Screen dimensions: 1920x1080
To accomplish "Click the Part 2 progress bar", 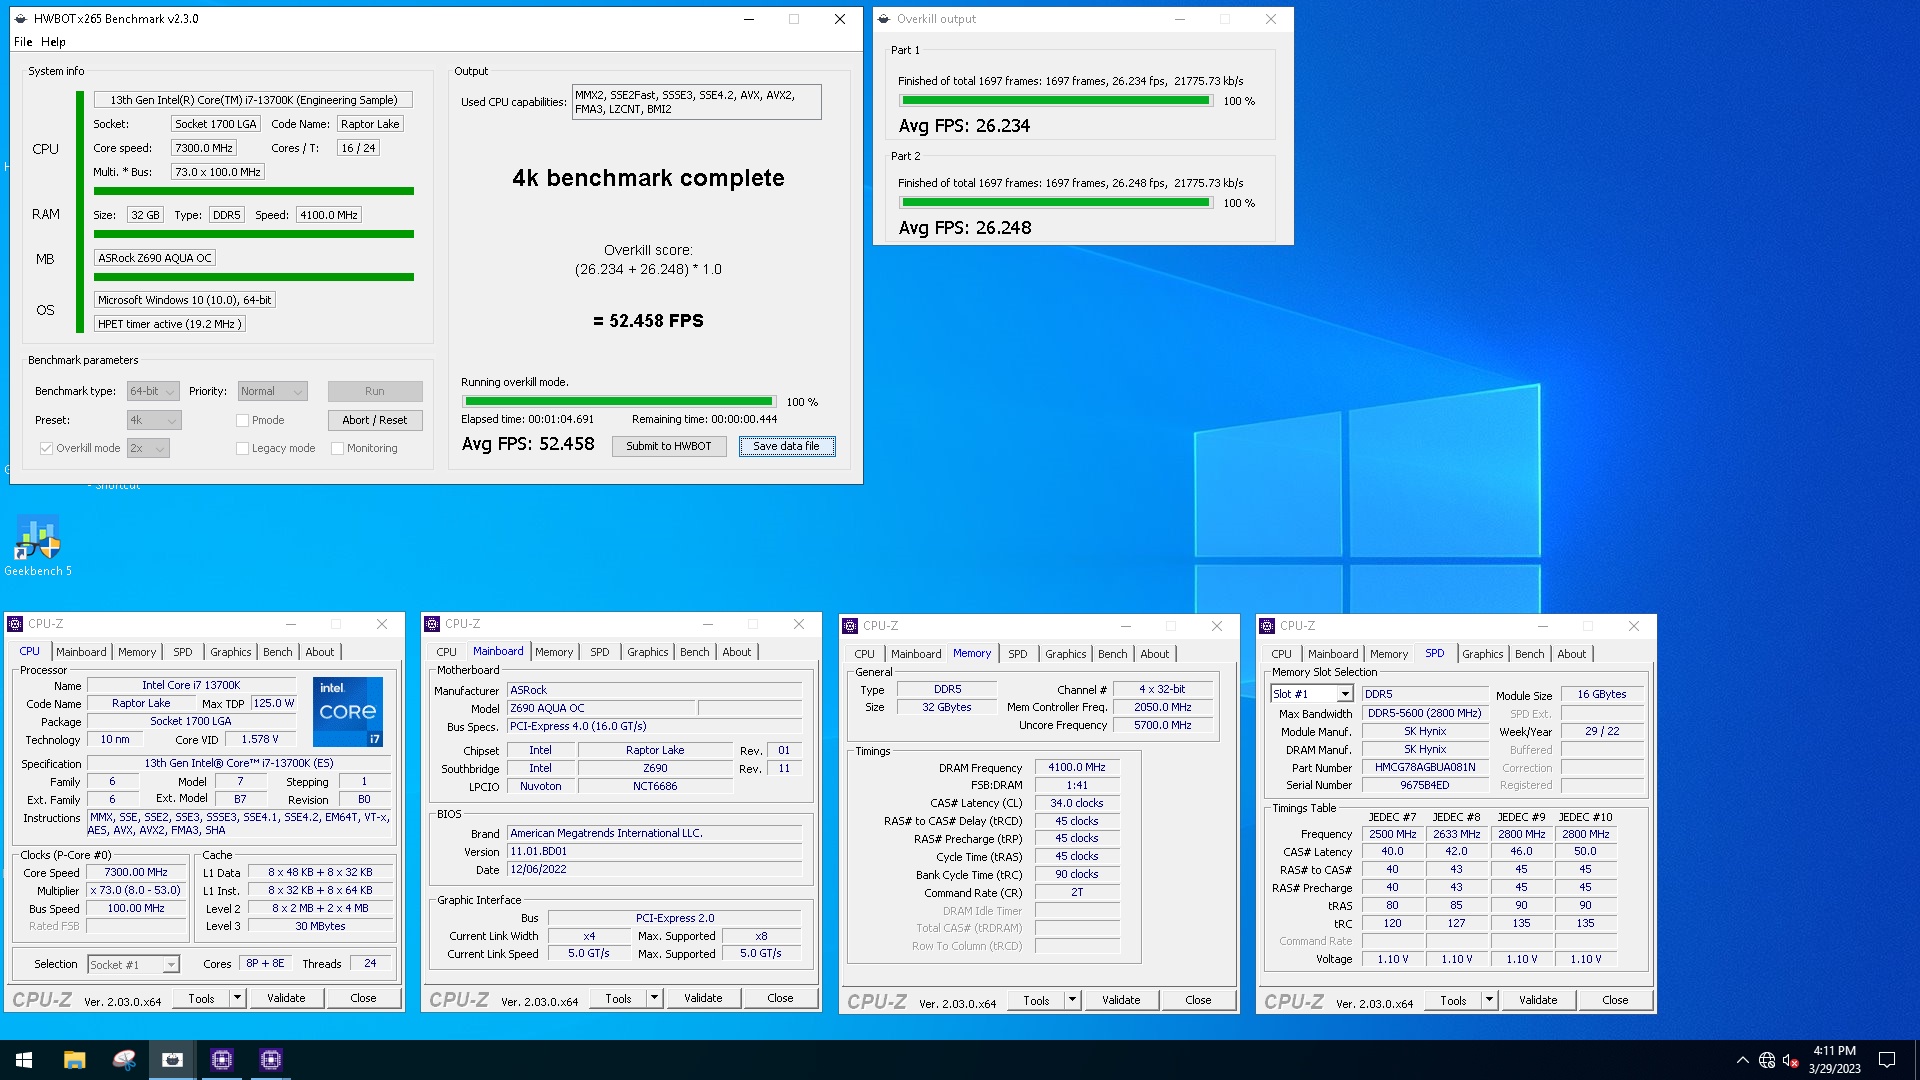I will point(1056,203).
